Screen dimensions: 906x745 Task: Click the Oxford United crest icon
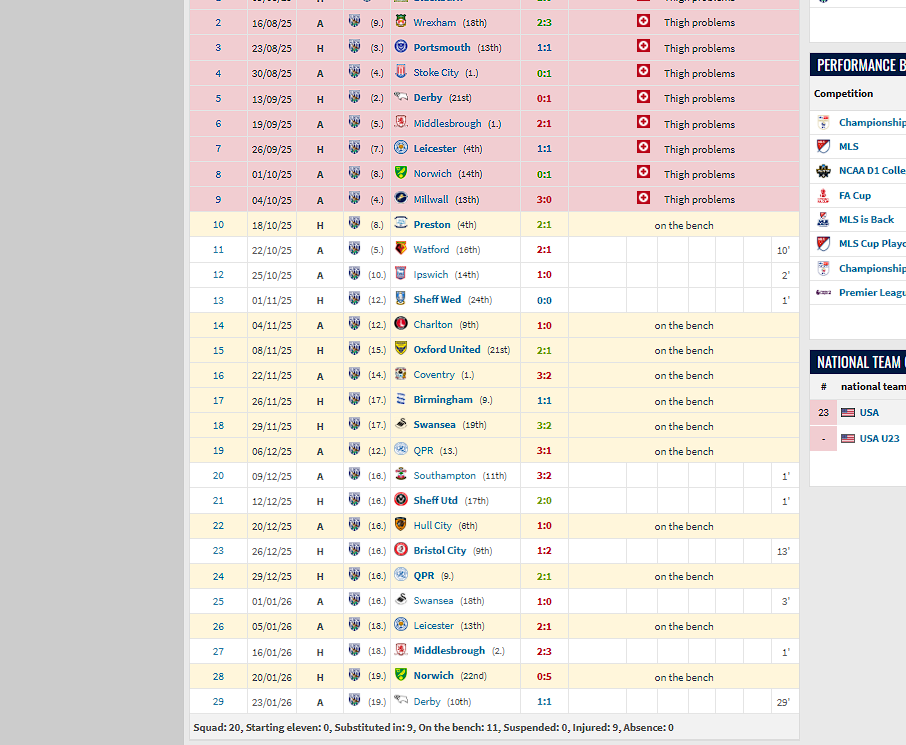(400, 349)
